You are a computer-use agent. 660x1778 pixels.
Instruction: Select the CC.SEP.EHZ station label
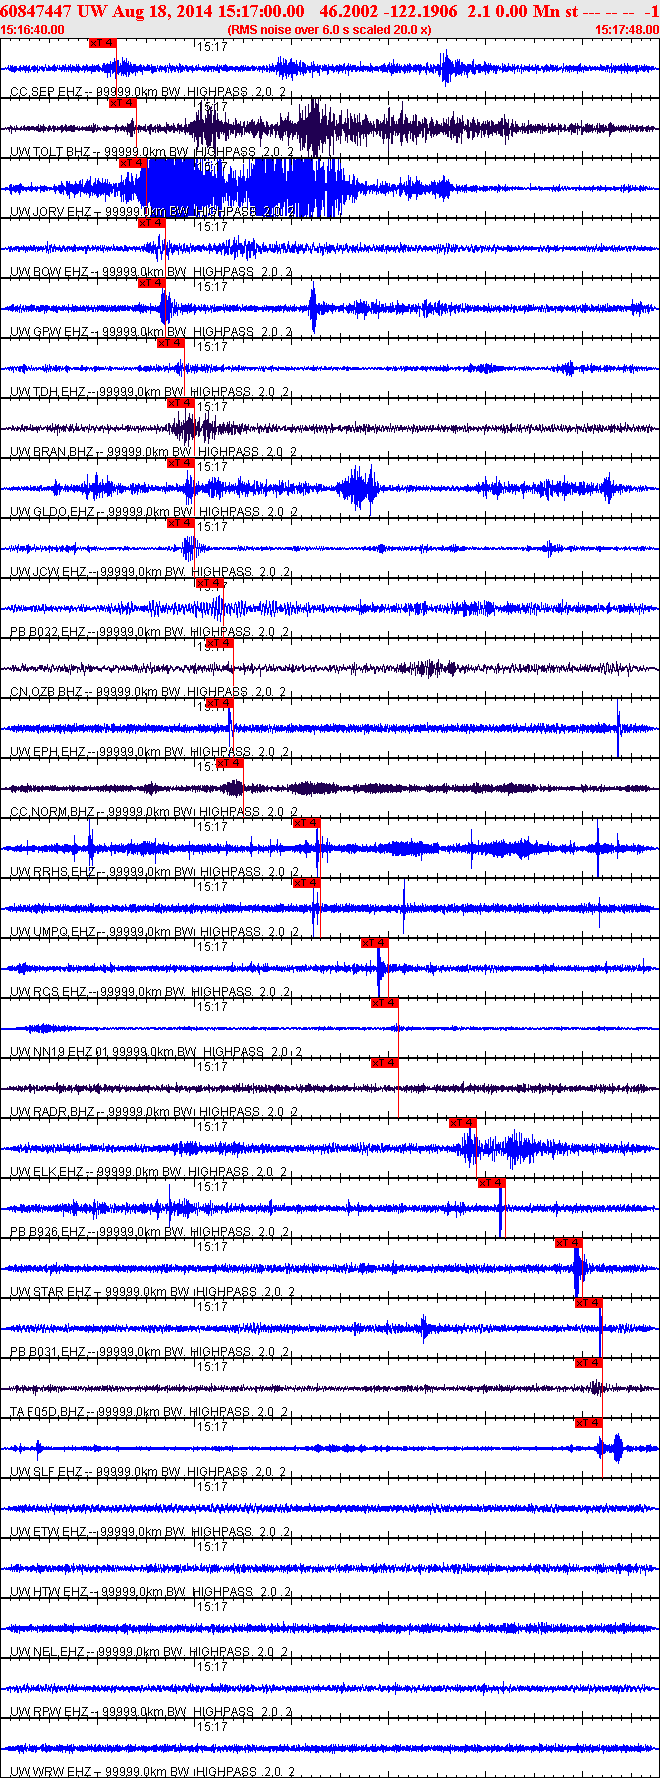(46, 92)
